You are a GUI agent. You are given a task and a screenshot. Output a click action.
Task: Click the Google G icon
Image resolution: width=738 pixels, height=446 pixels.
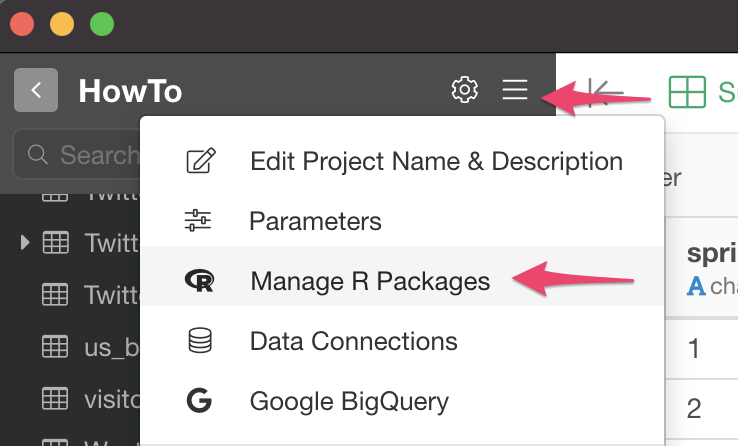tap(199, 401)
